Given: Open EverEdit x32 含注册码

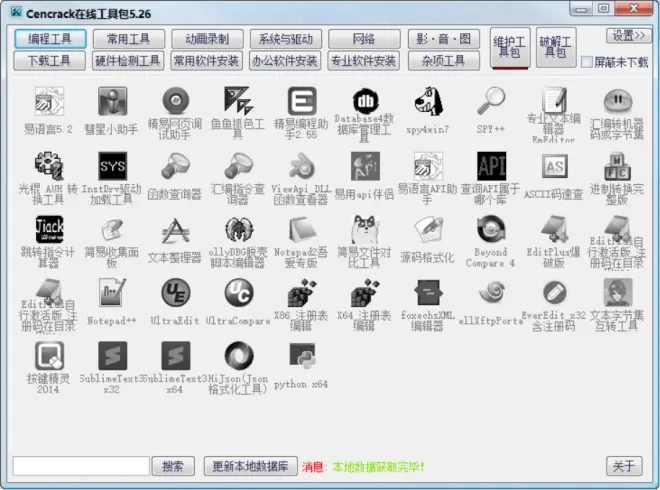Looking at the screenshot, I should (554, 293).
